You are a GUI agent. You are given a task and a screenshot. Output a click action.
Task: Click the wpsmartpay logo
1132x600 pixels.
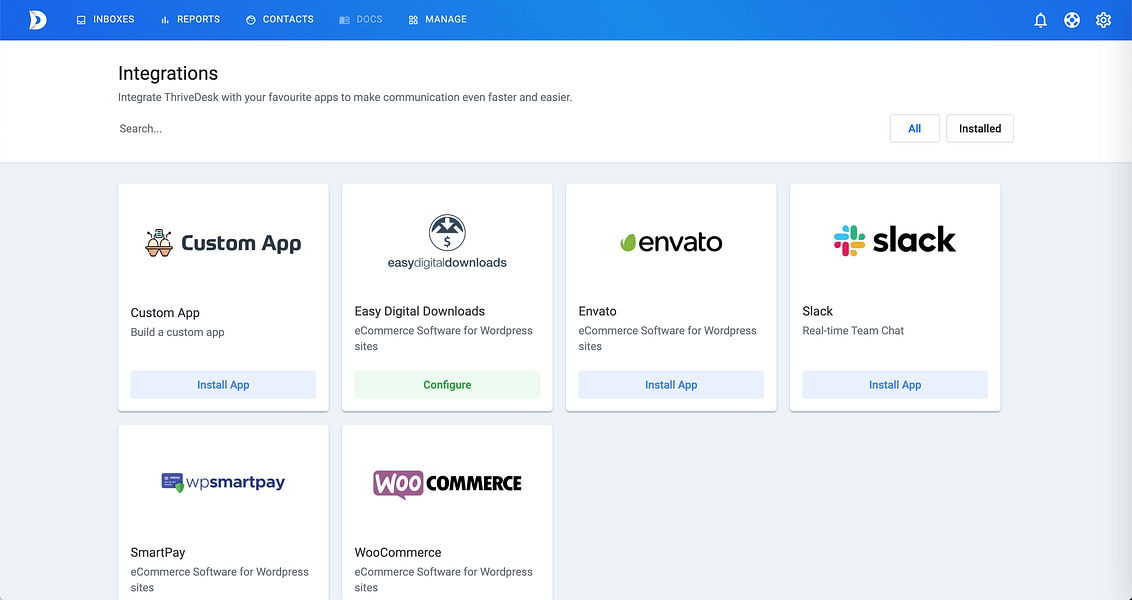222,482
